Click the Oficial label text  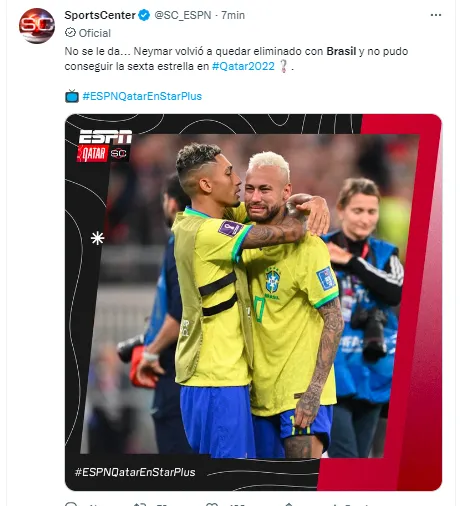[95, 33]
